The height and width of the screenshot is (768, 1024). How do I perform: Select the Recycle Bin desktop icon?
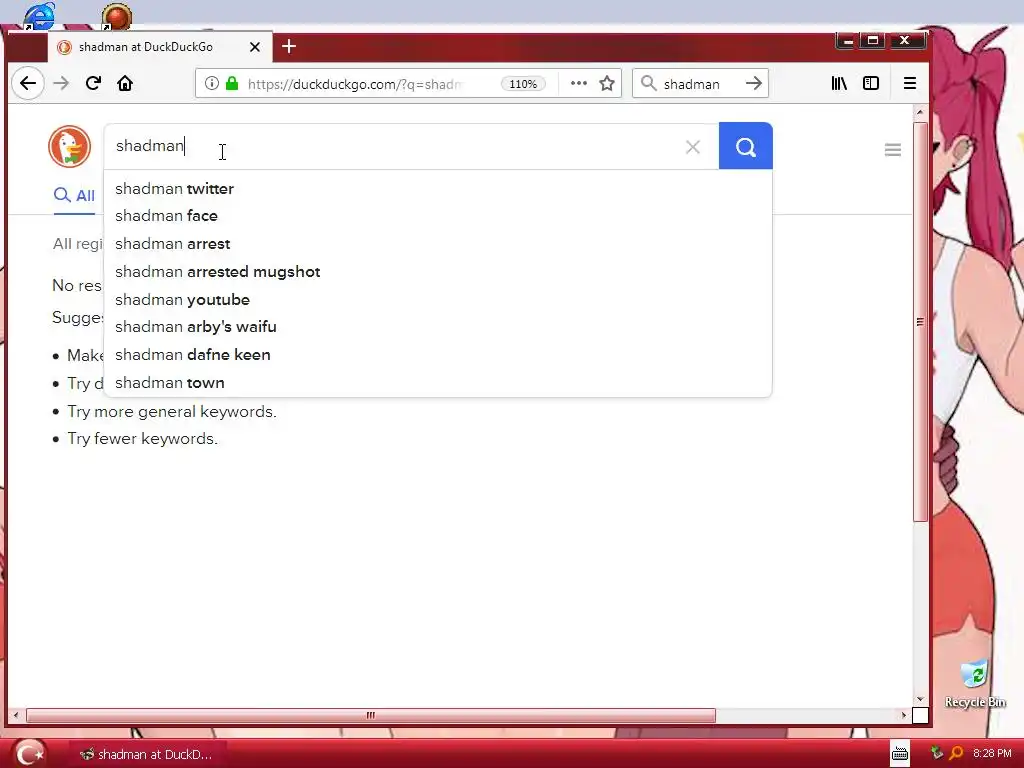click(x=975, y=684)
